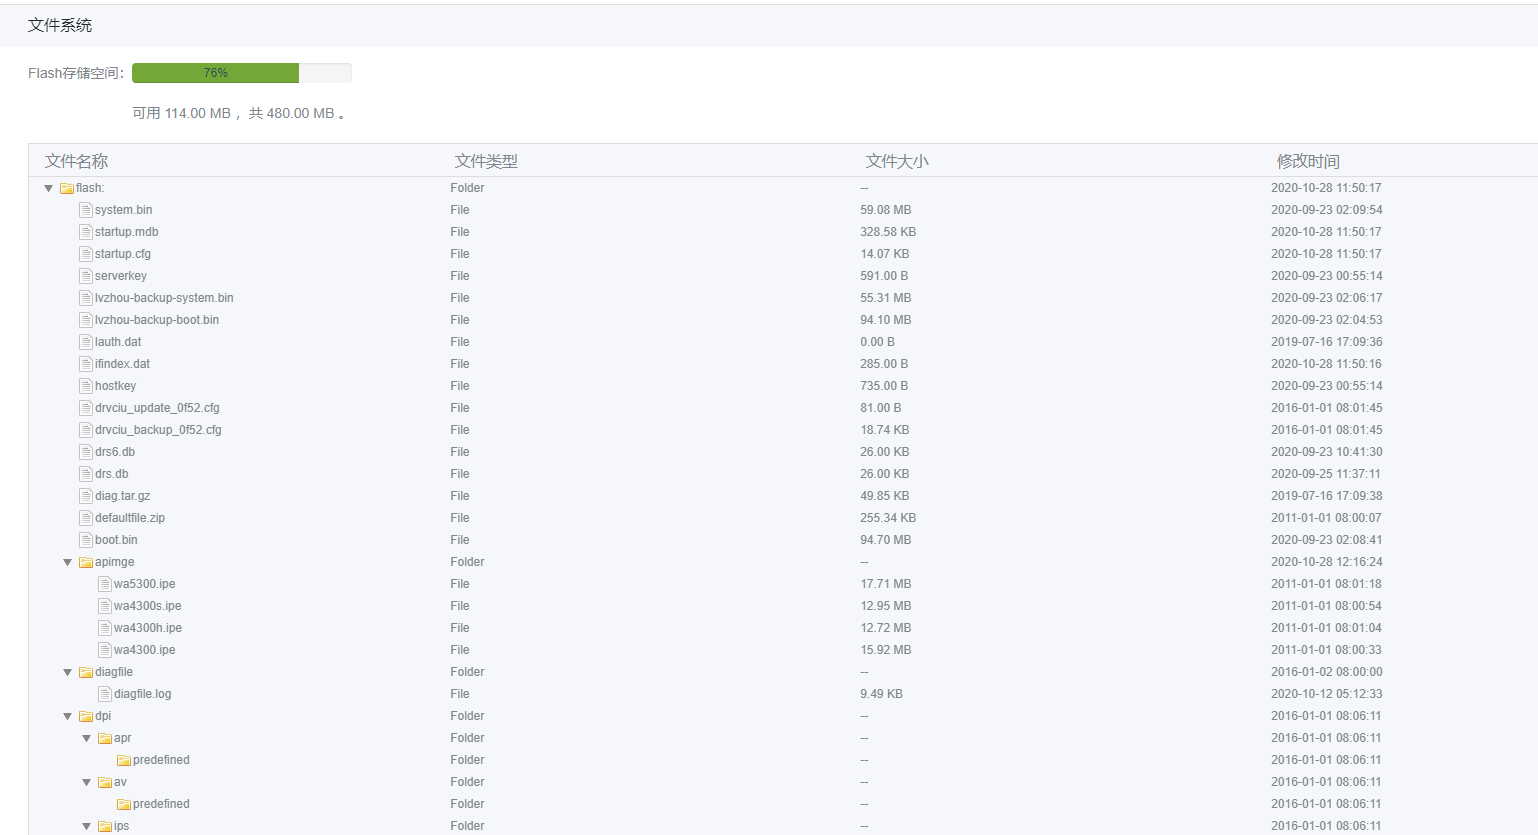Sort by the 文件大小 column header

(x=897, y=161)
